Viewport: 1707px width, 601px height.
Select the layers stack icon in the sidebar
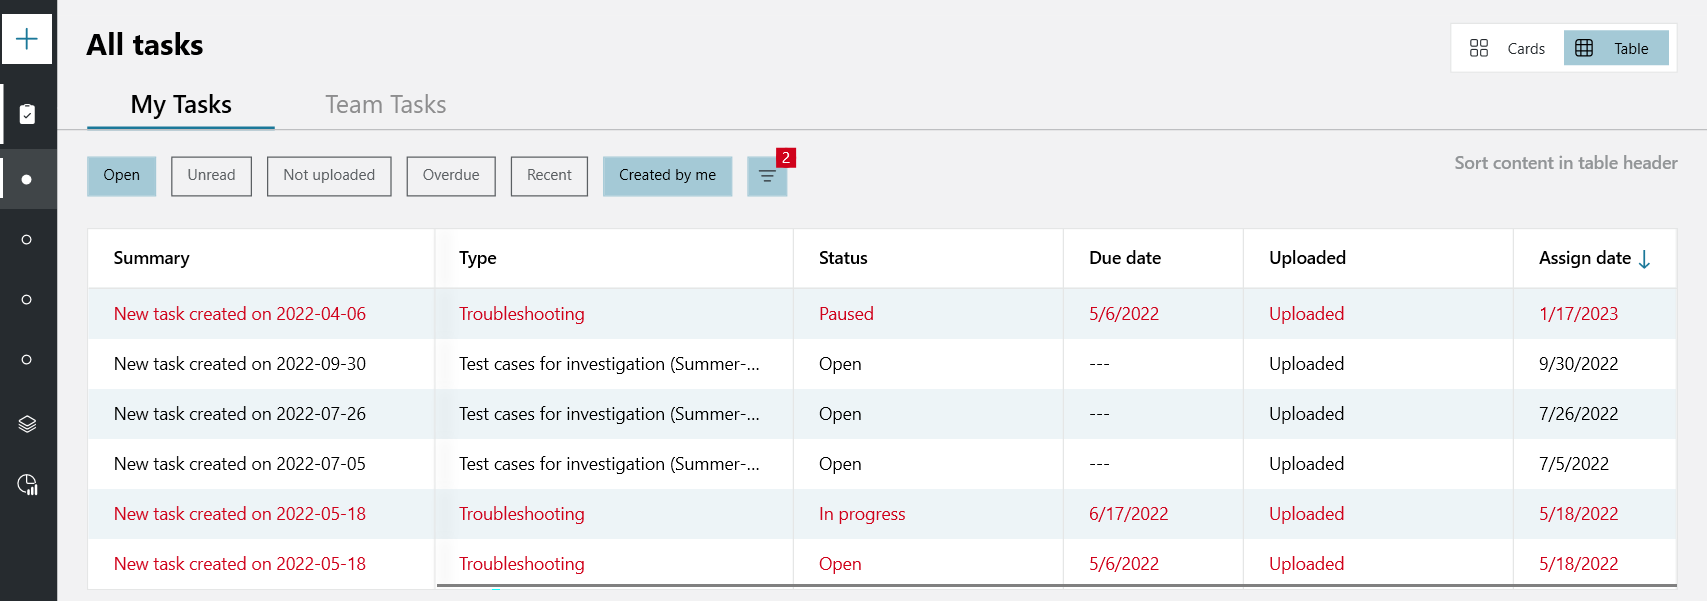[27, 424]
